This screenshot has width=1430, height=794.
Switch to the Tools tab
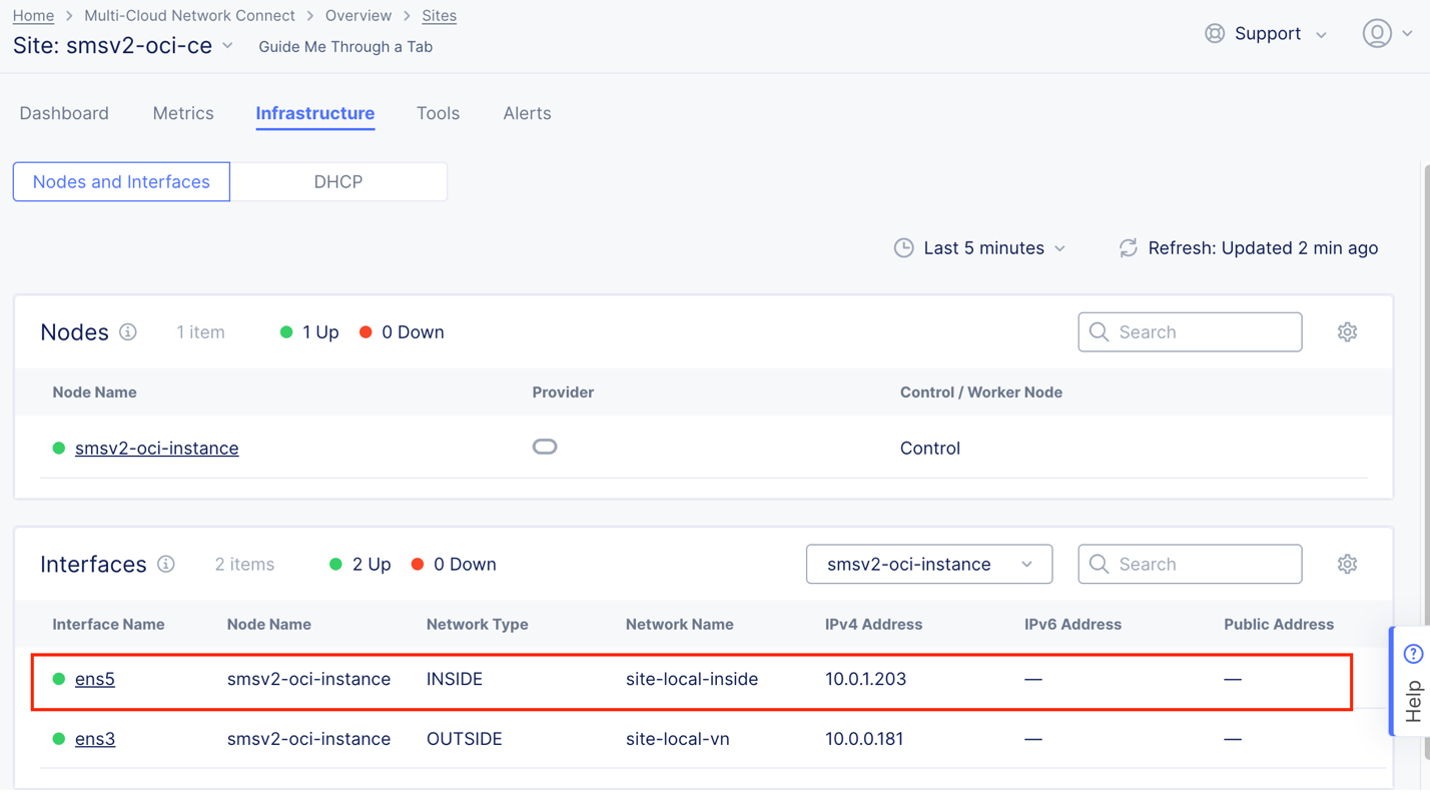pos(437,113)
